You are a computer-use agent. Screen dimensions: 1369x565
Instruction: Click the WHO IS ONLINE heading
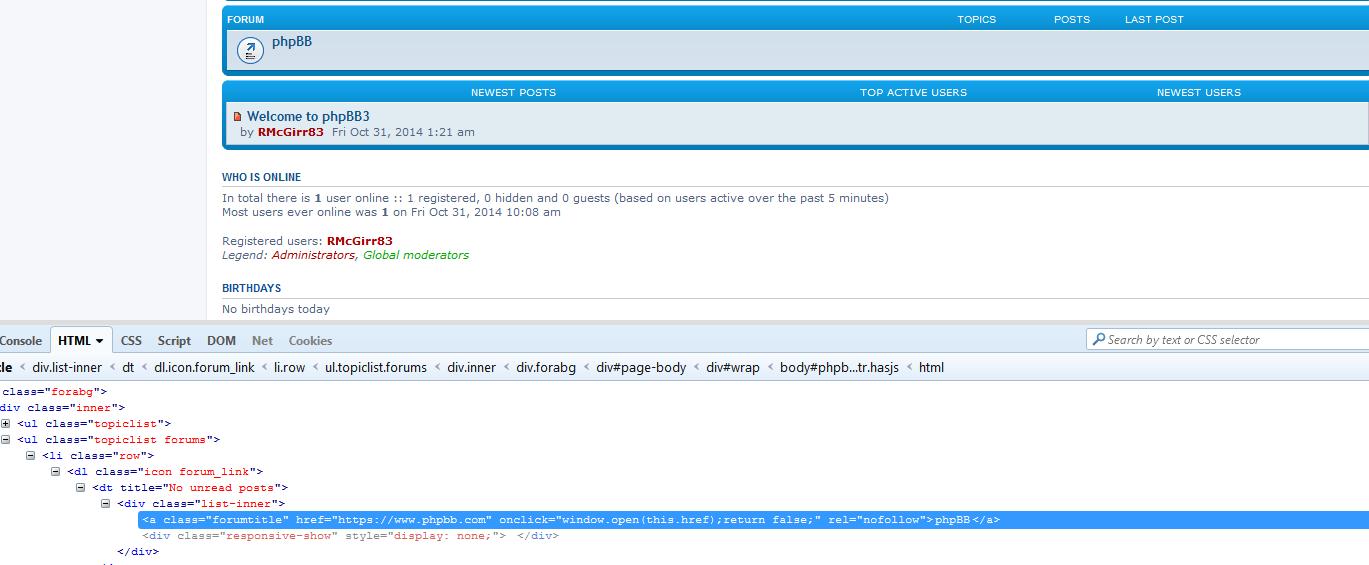tap(261, 177)
